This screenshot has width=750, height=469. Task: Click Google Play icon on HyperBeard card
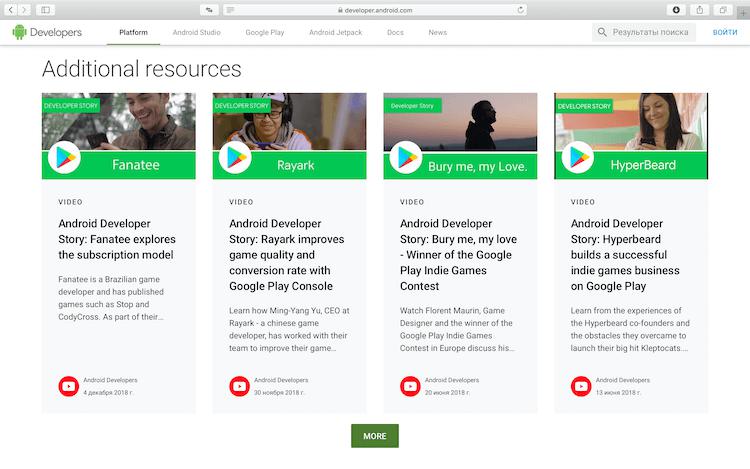(x=577, y=157)
